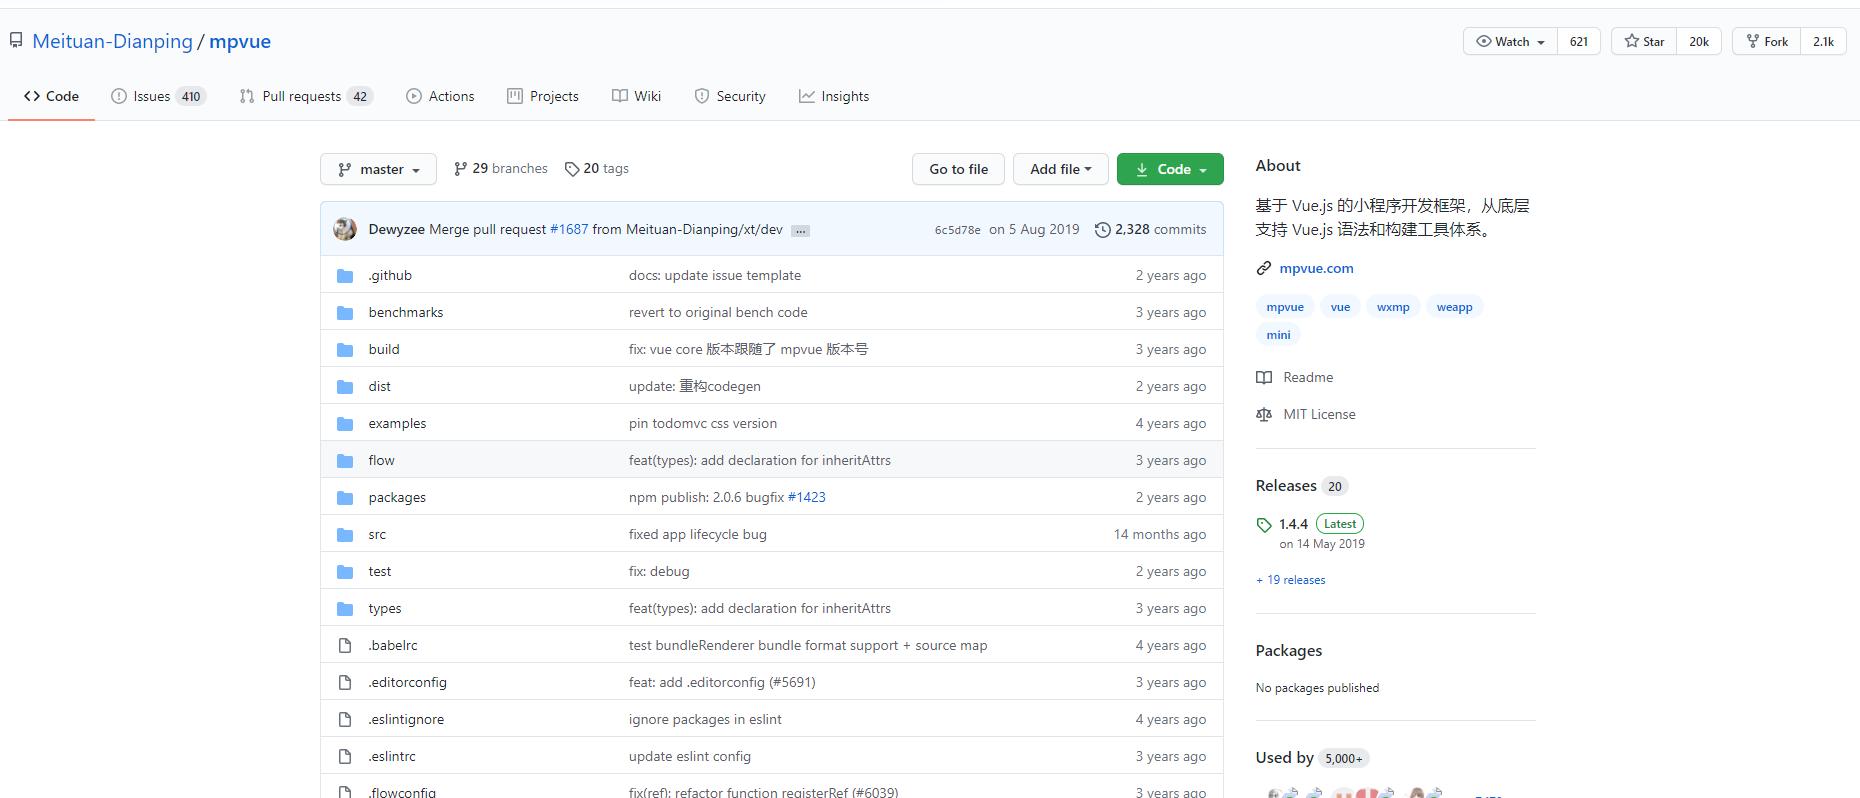This screenshot has width=1860, height=798.
Task: Expand the Add file dropdown
Action: 1060,169
